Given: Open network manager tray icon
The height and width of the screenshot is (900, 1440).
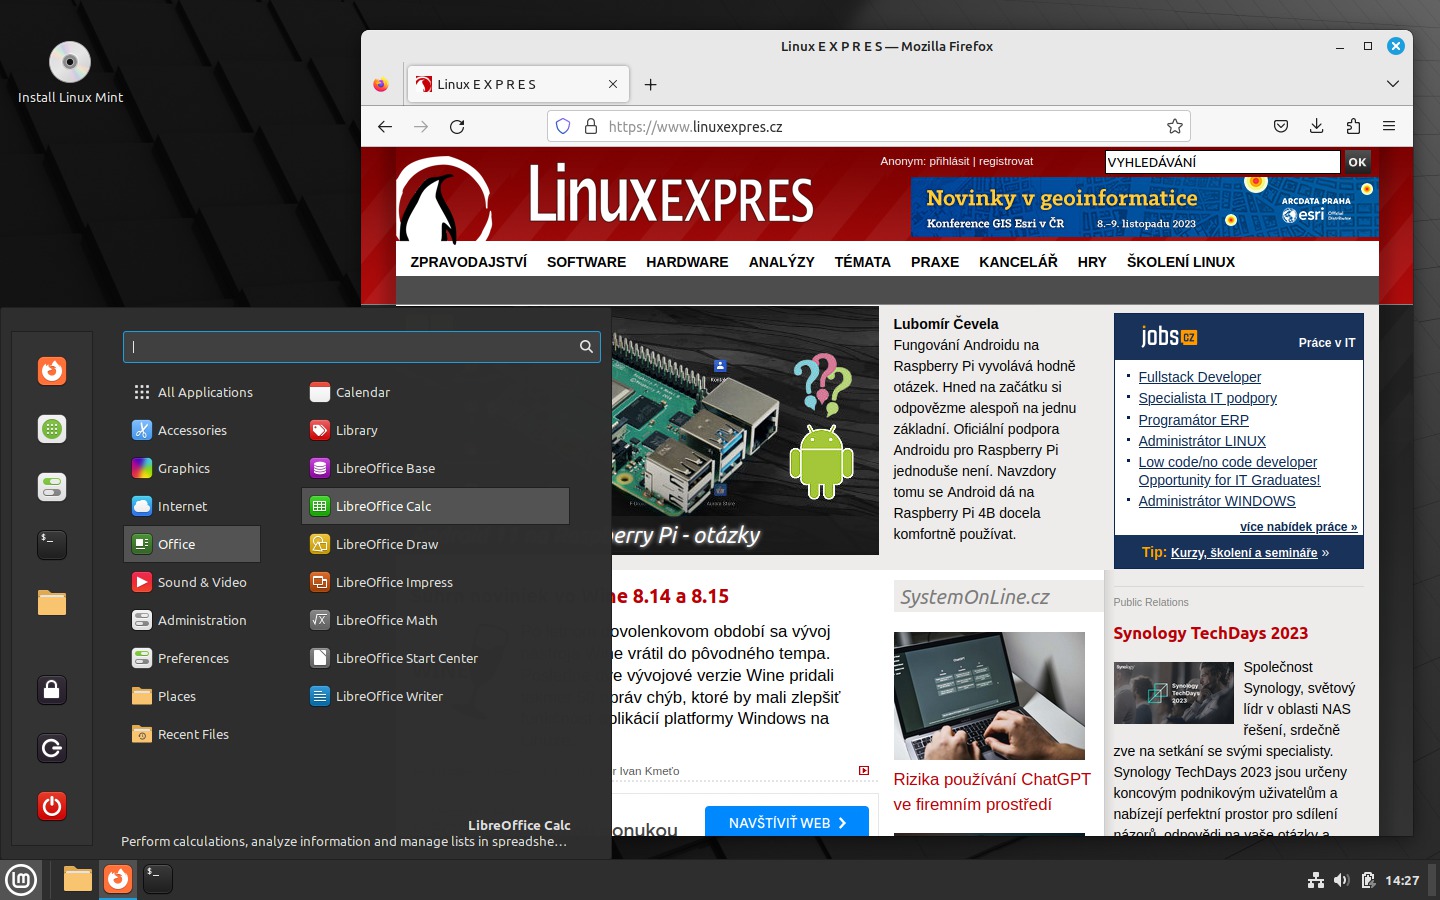Looking at the screenshot, I should (1316, 880).
